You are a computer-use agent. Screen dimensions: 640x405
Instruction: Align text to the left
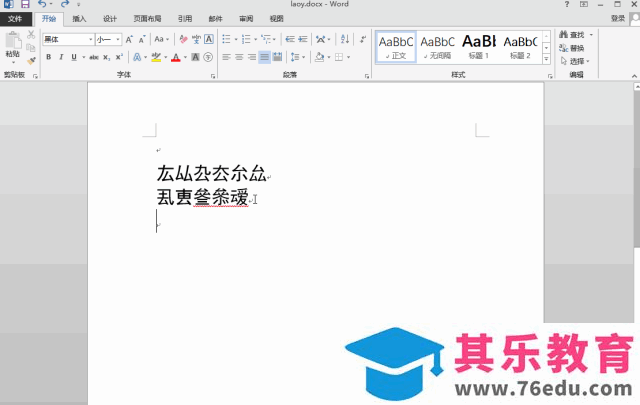(227, 57)
